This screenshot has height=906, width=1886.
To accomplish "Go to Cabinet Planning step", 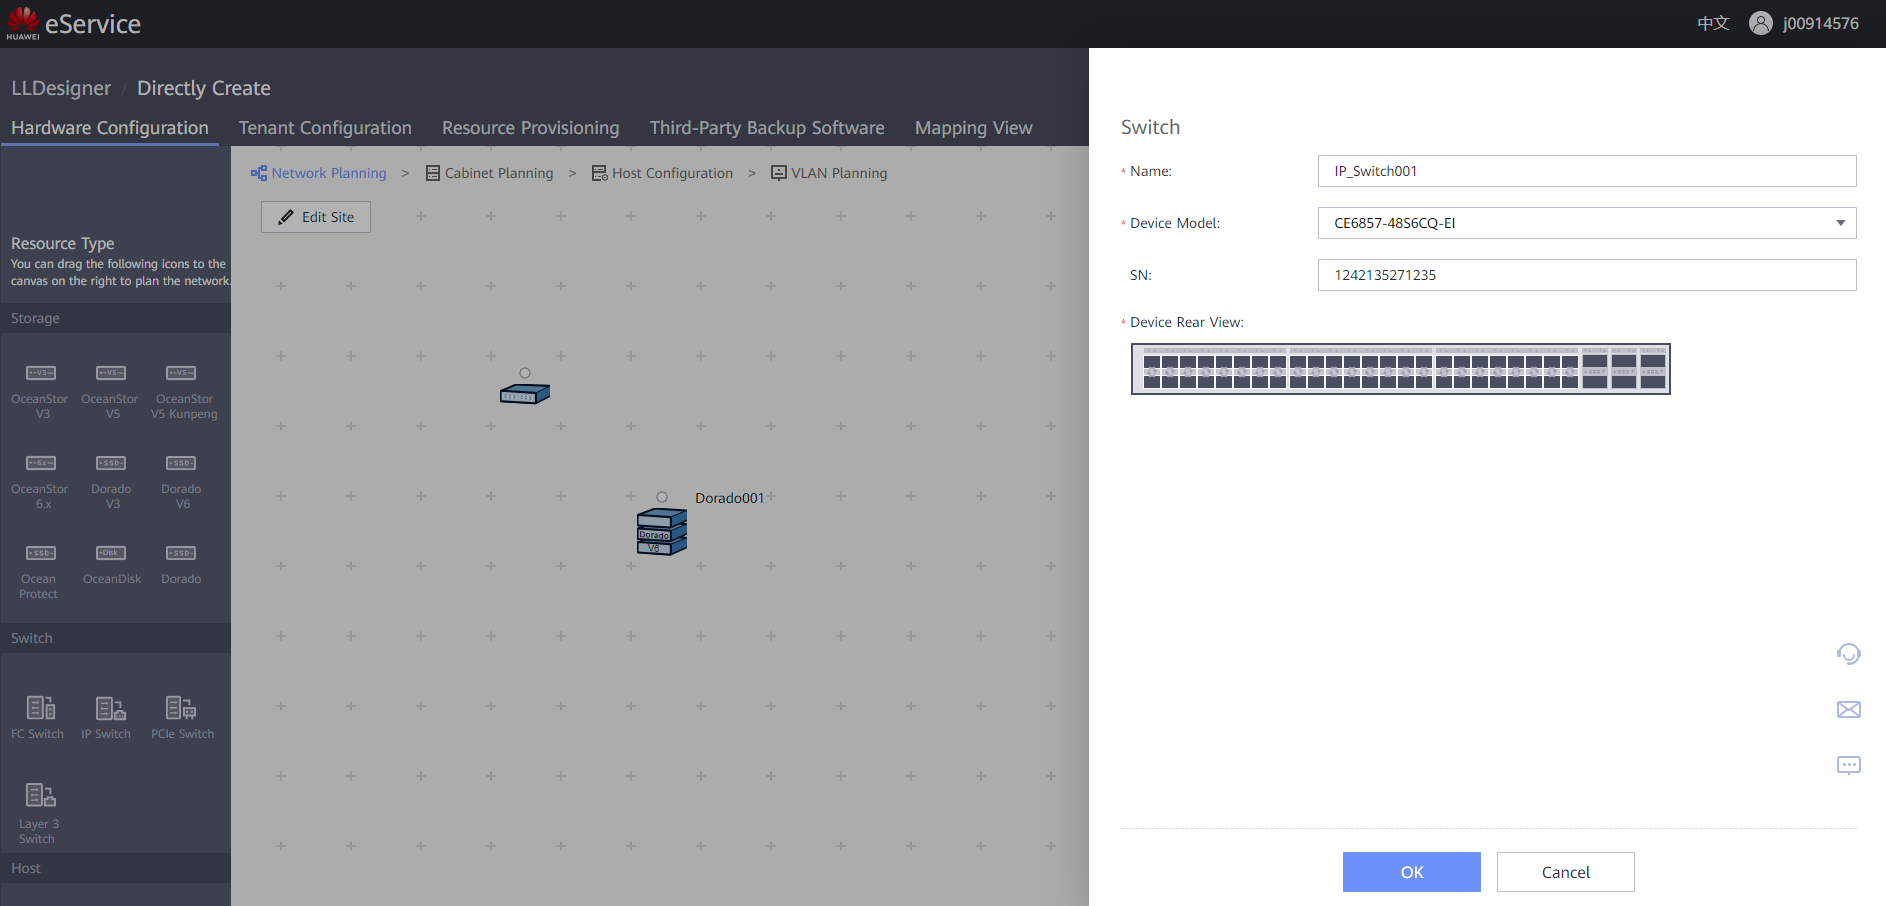I will point(489,173).
